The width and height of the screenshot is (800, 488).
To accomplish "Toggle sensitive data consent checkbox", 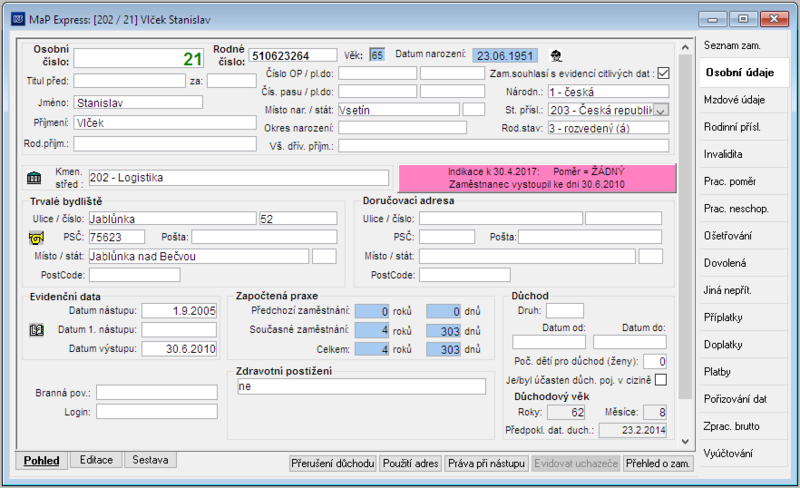I will 663,73.
